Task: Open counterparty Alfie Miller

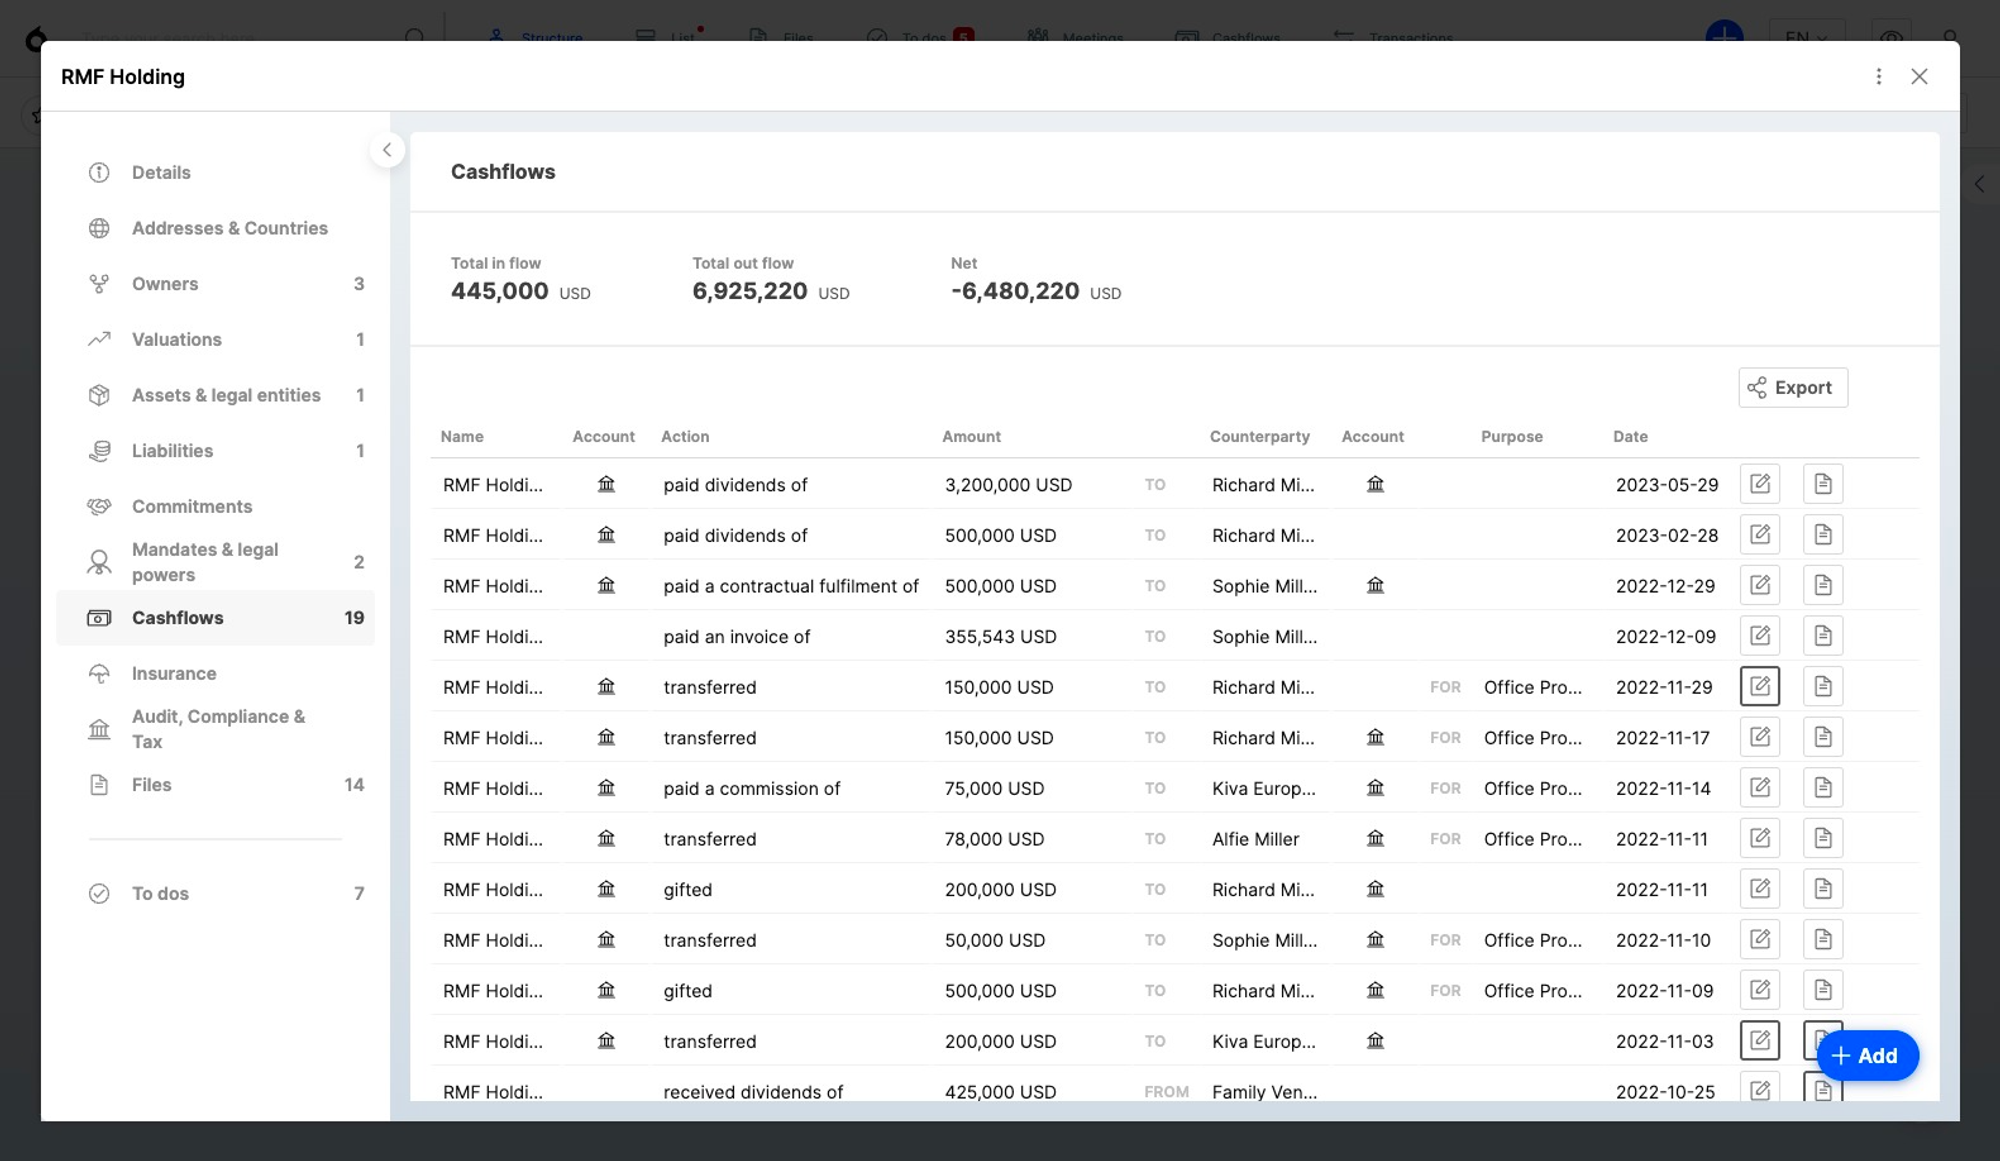Action: tap(1256, 839)
